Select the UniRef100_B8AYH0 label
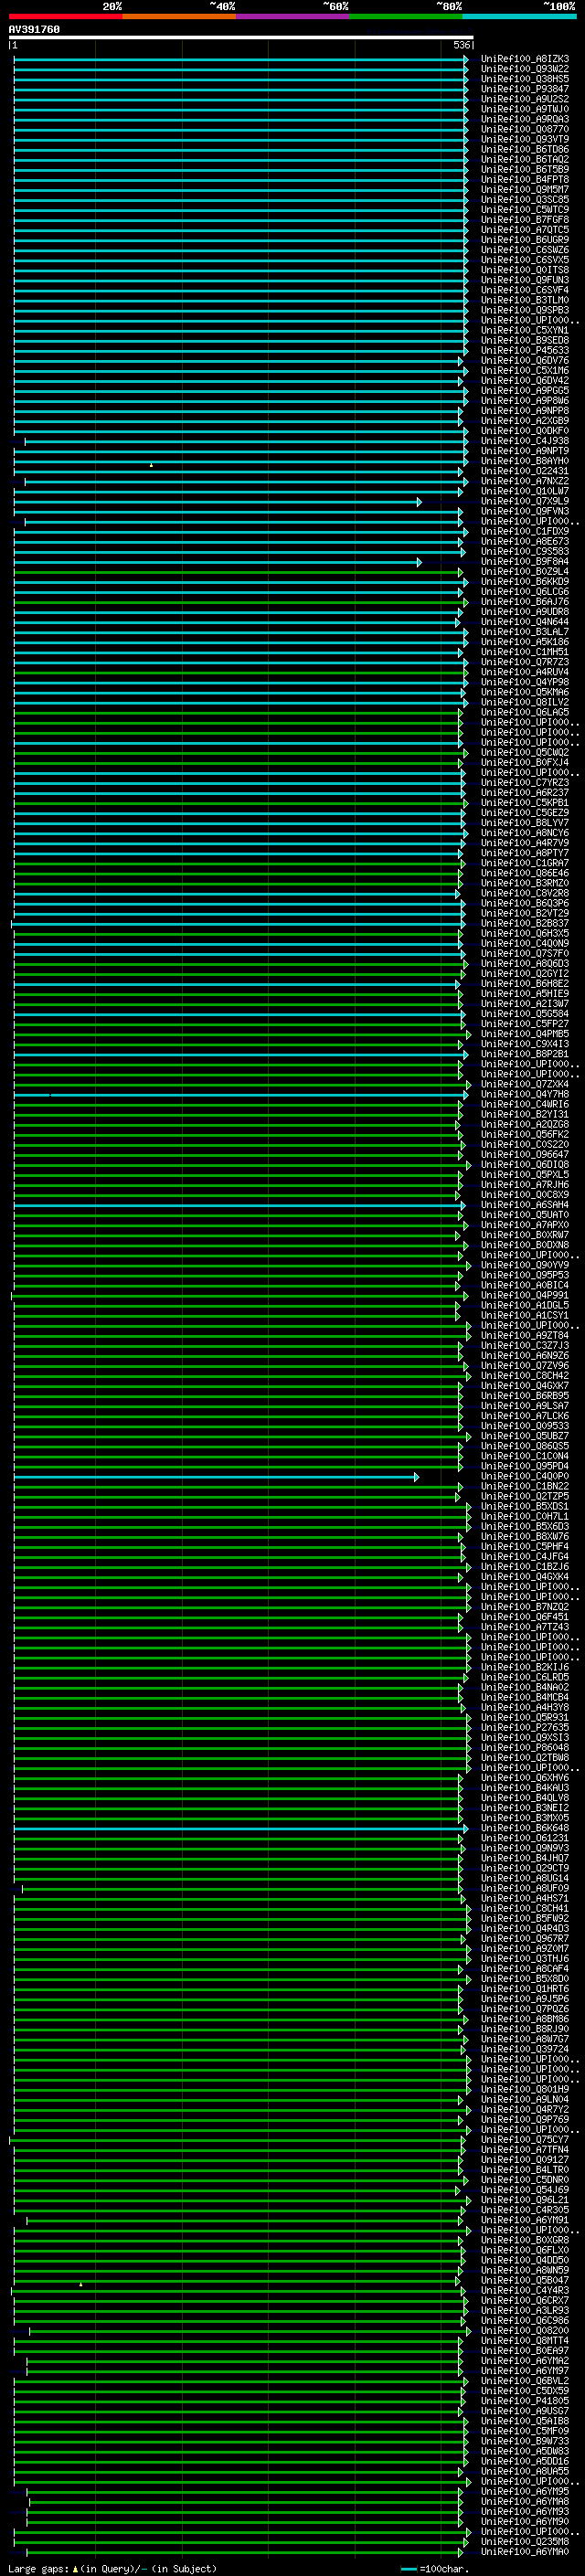 pos(525,461)
